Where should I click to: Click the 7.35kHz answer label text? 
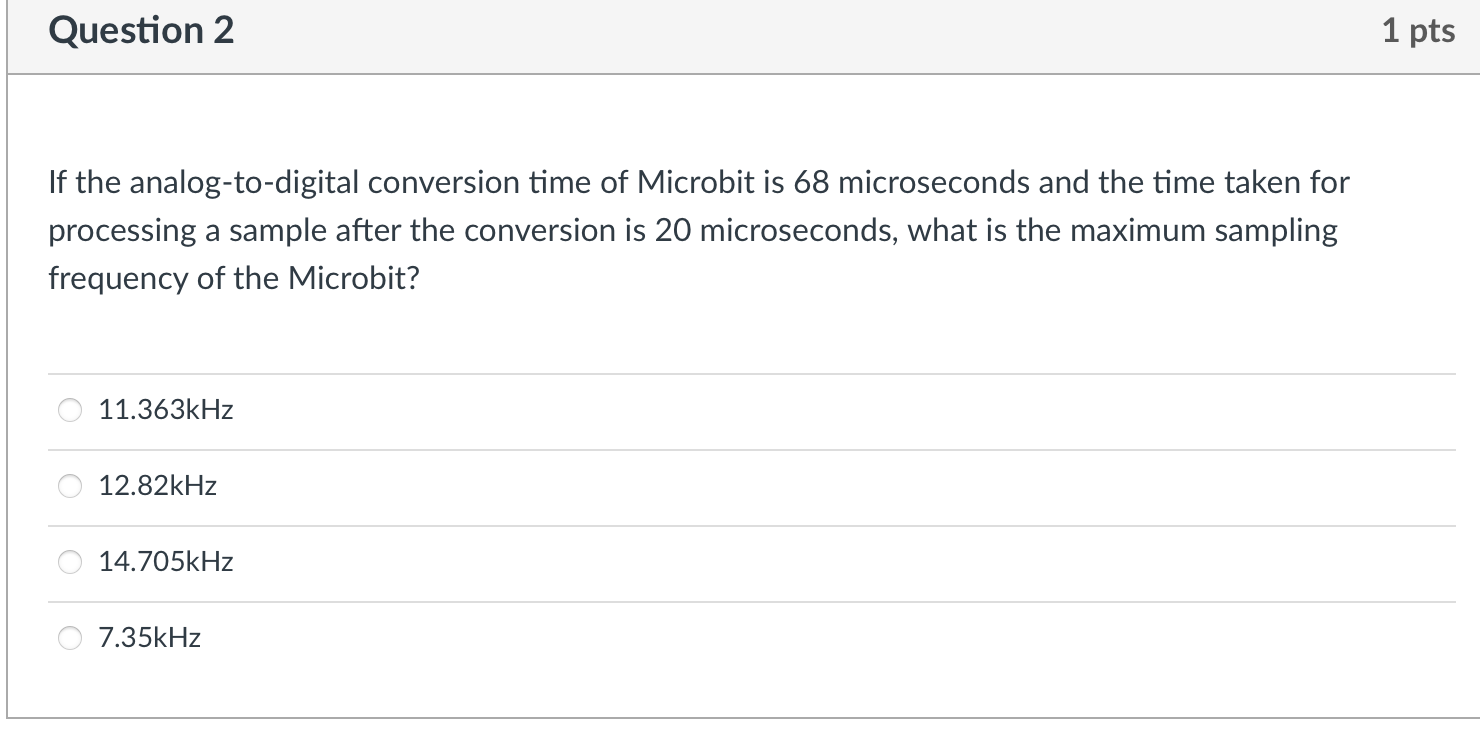[150, 638]
